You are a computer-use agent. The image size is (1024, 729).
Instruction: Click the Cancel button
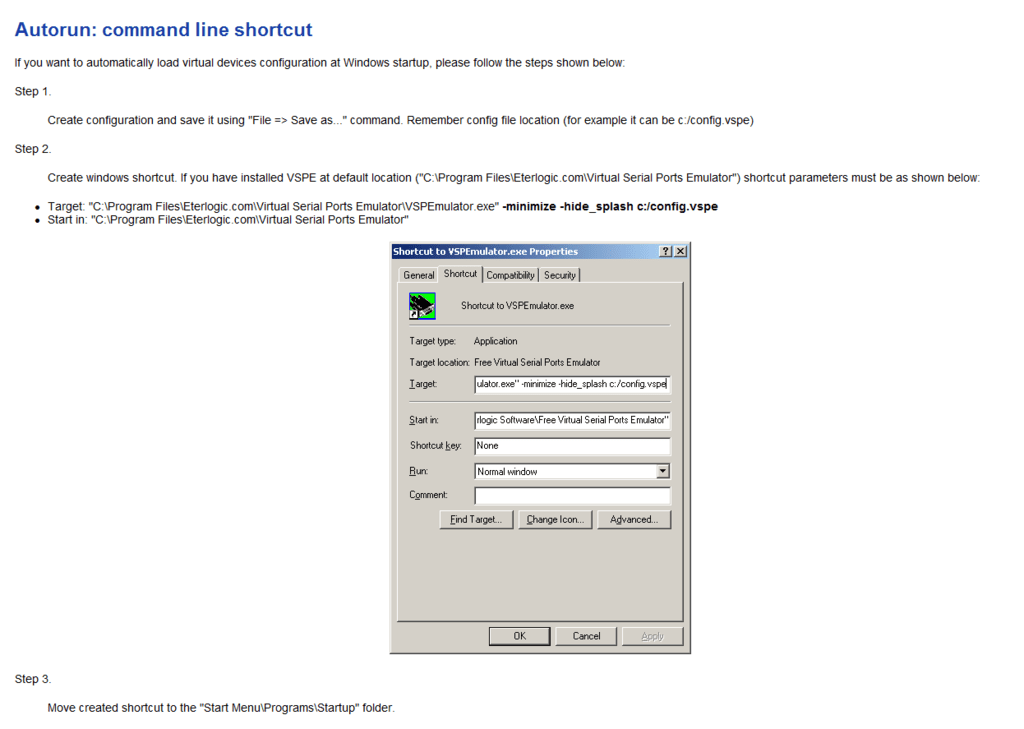[x=586, y=635]
